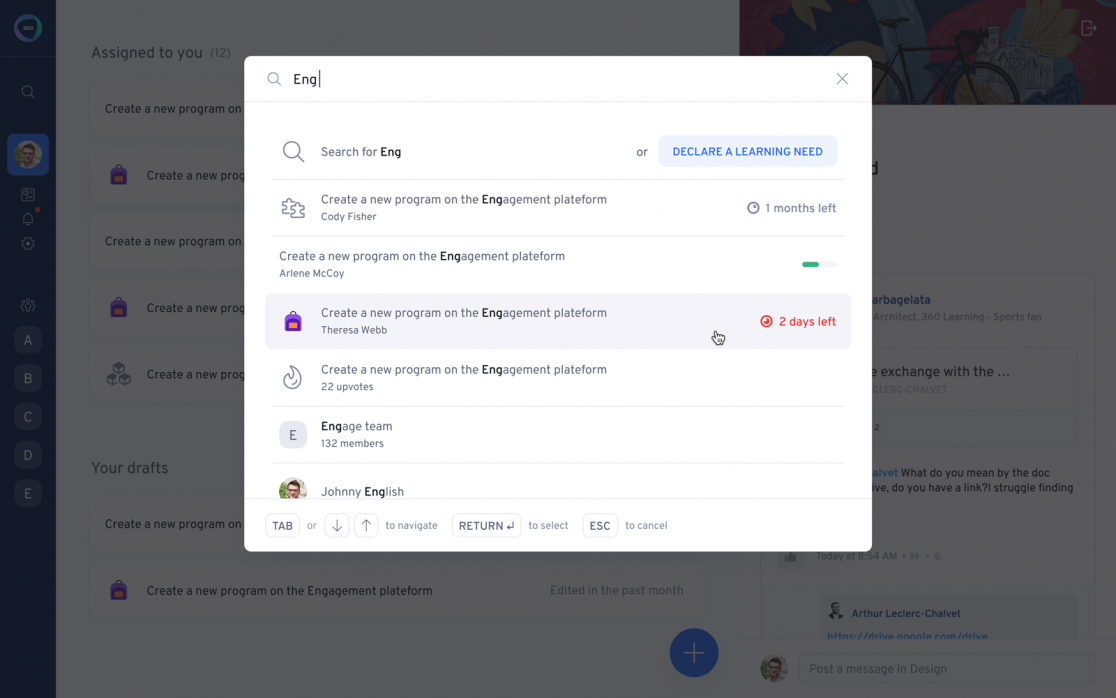1116x698 pixels.
Task: Open search from the left sidebar
Action: pyautogui.click(x=28, y=92)
